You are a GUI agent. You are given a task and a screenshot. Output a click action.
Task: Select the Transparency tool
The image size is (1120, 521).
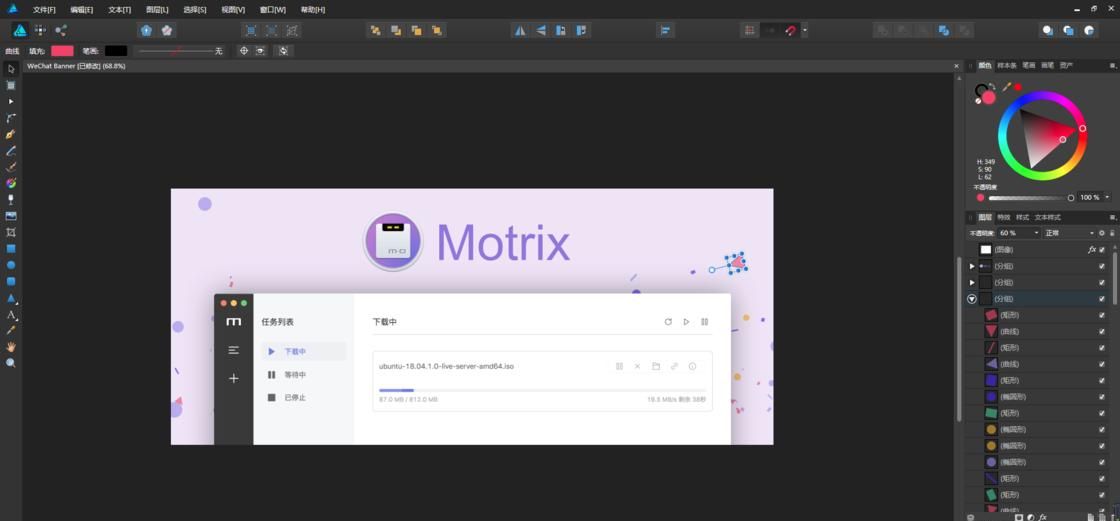[11, 199]
